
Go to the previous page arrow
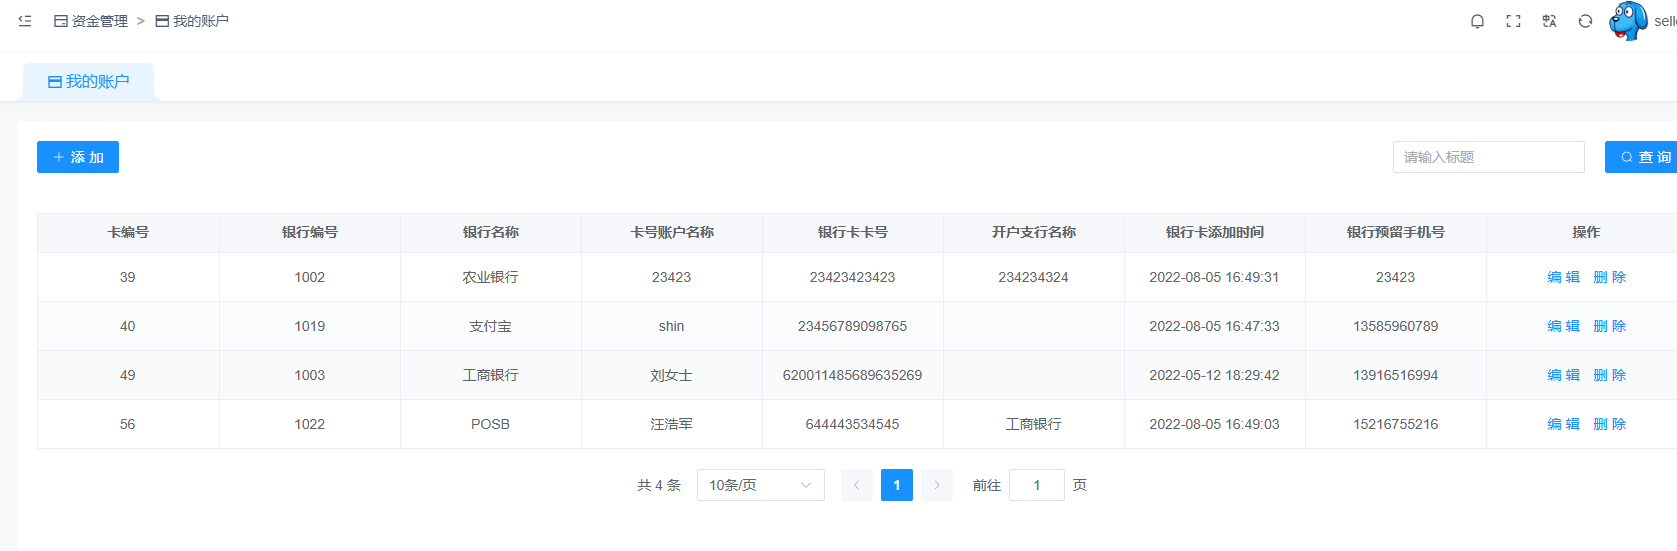pyautogui.click(x=857, y=485)
